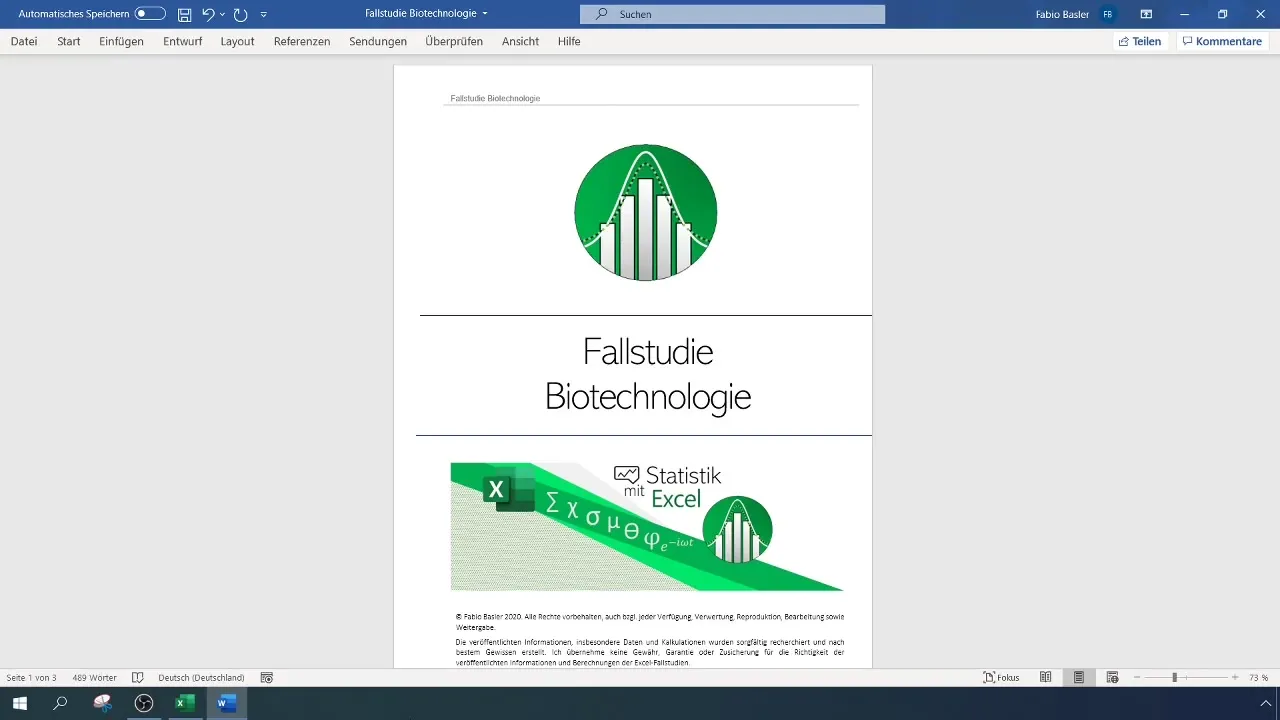
Task: Open the ribbon display options icon
Action: pos(1146,14)
